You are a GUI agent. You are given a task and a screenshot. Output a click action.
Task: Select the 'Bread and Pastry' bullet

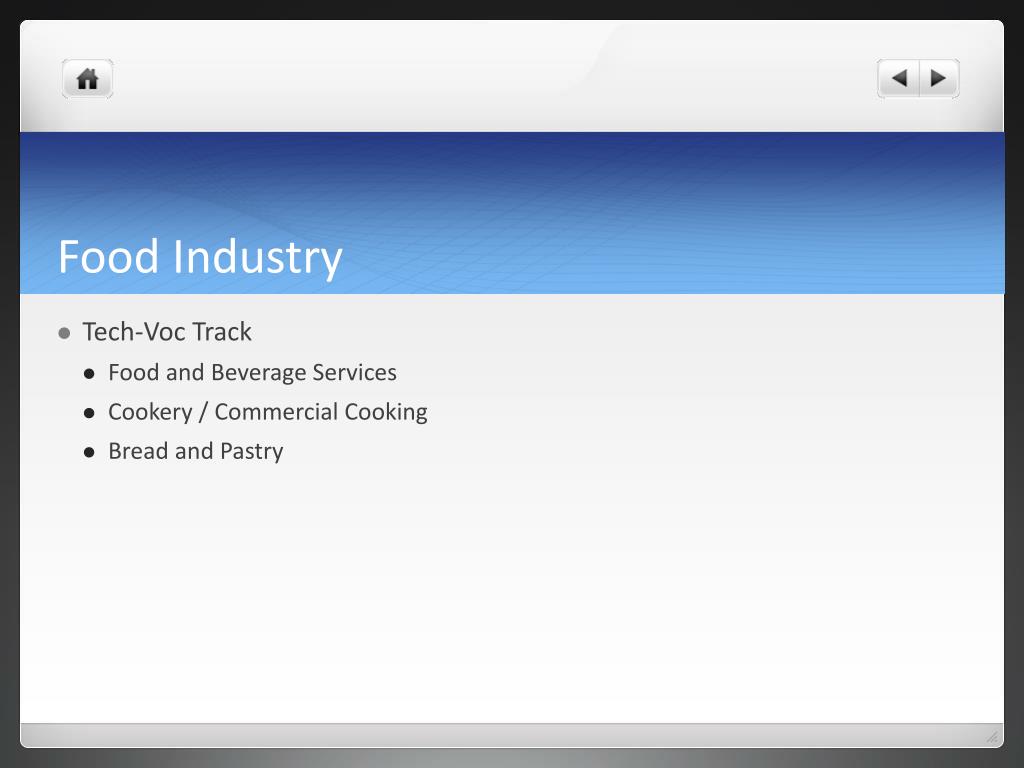pyautogui.click(x=196, y=451)
